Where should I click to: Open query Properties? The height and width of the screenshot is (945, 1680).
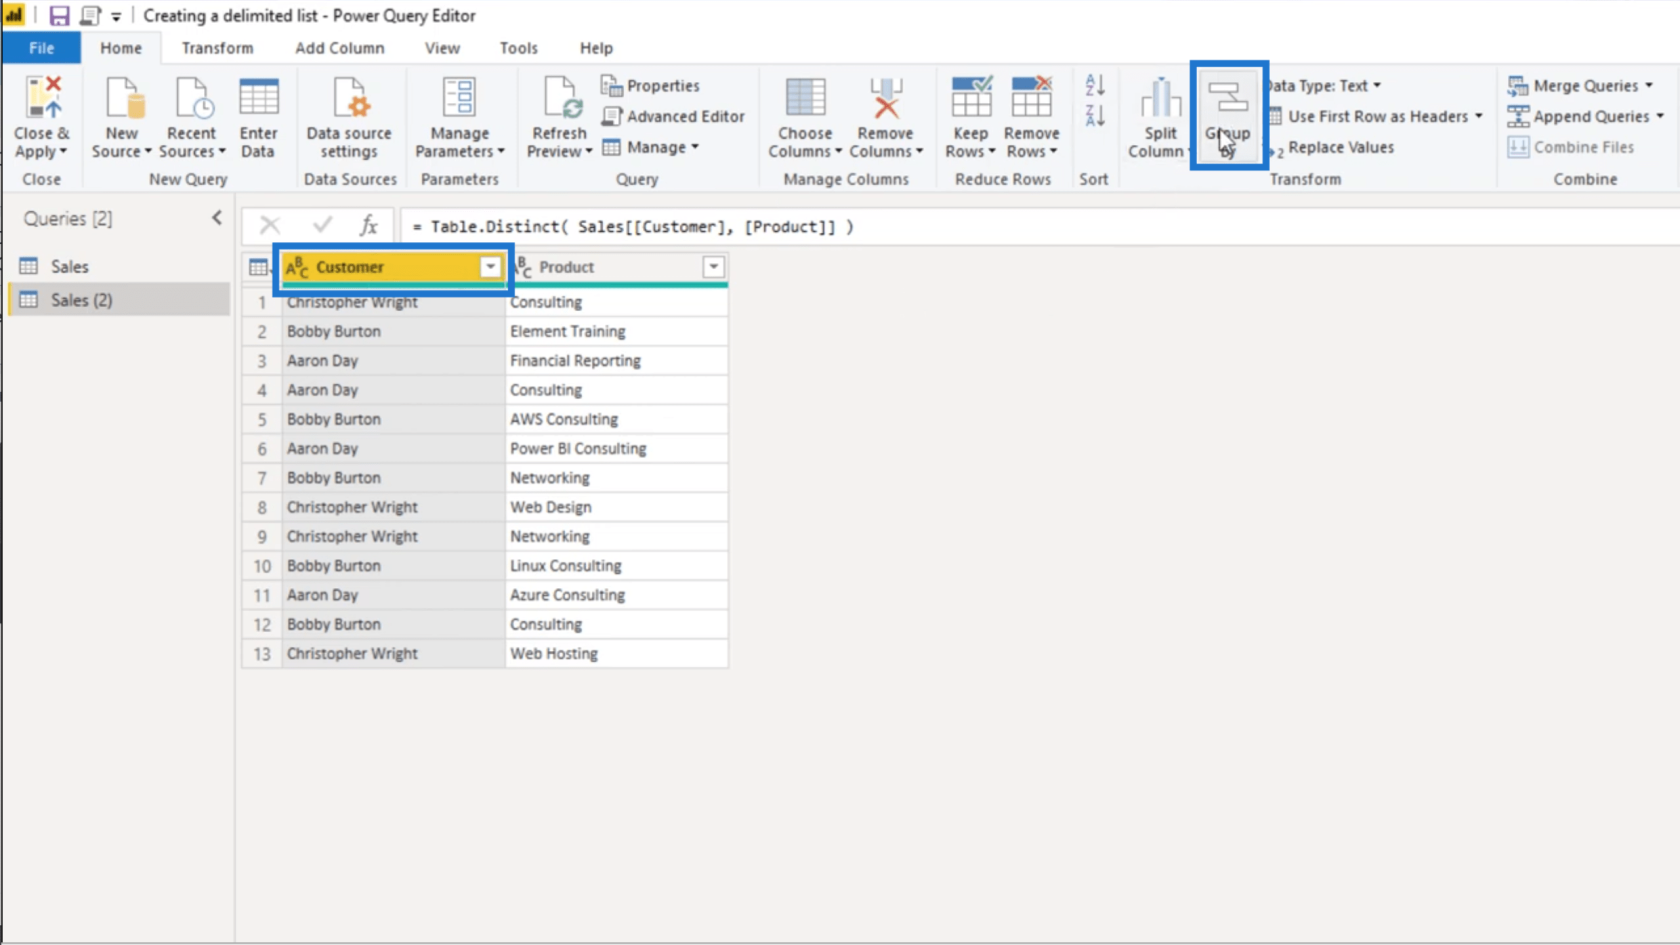[x=650, y=86]
